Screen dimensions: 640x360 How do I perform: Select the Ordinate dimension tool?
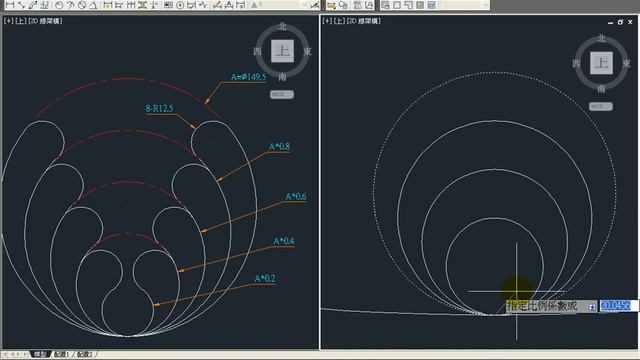44,5
